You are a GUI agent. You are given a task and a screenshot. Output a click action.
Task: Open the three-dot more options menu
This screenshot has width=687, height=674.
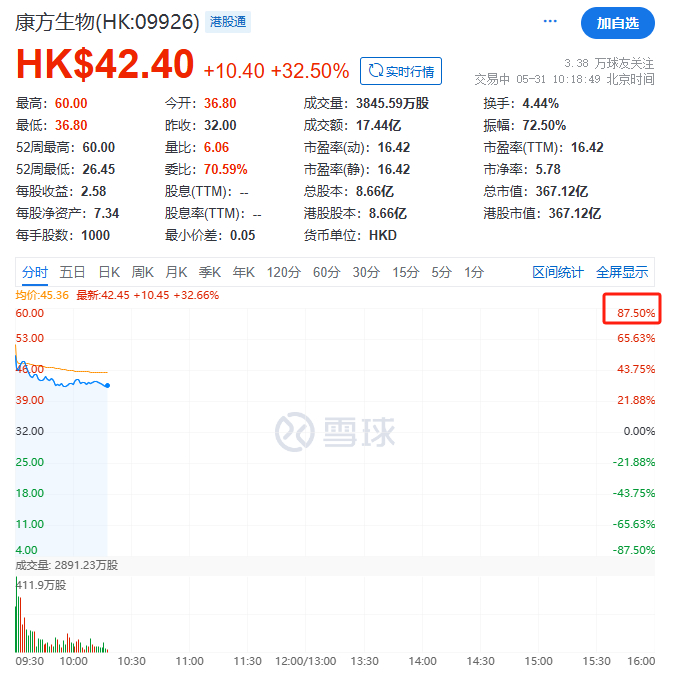[550, 21]
